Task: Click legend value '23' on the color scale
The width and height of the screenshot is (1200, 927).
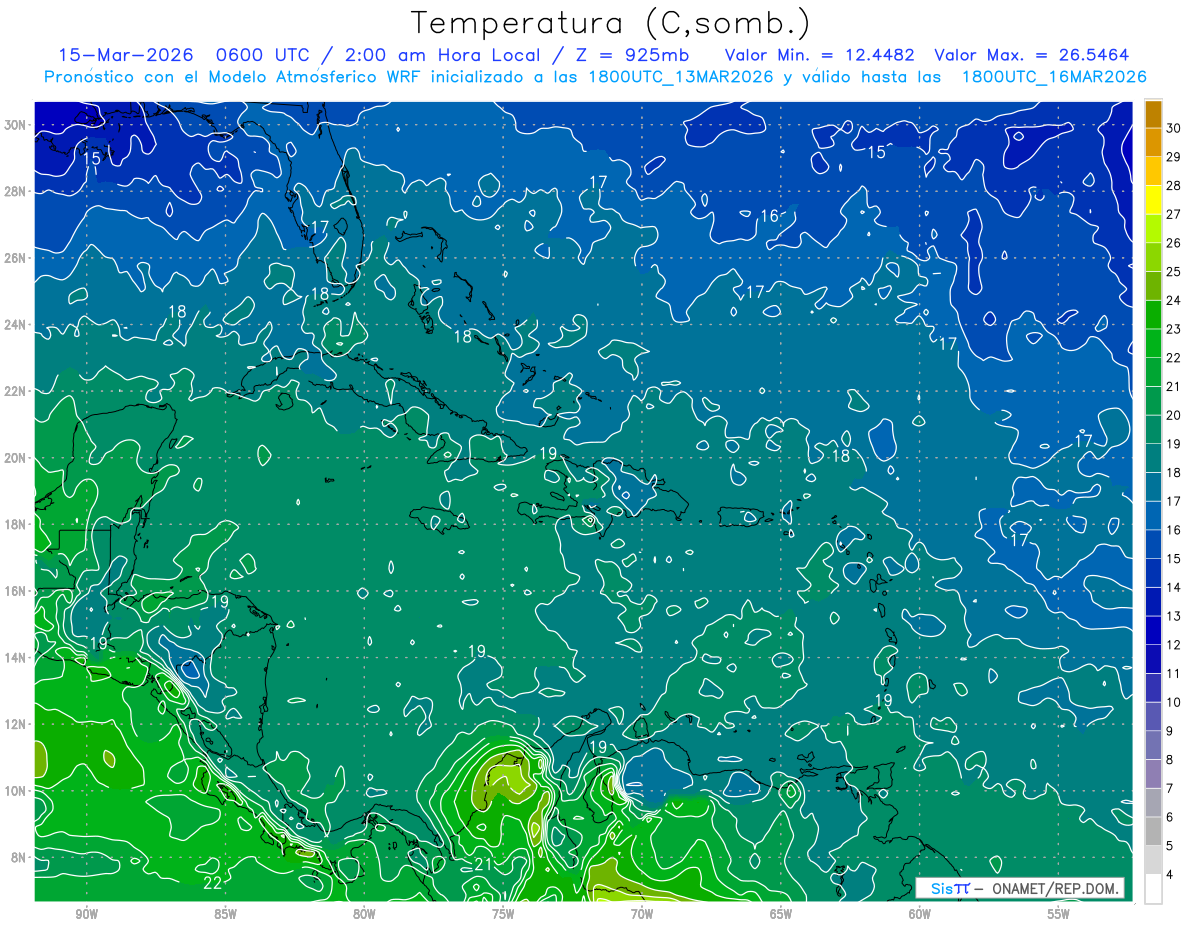Action: [1174, 328]
